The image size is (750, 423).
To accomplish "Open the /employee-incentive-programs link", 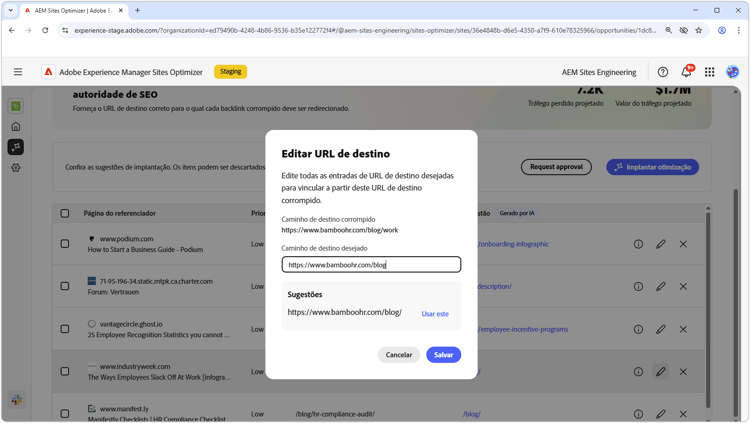I will (524, 329).
